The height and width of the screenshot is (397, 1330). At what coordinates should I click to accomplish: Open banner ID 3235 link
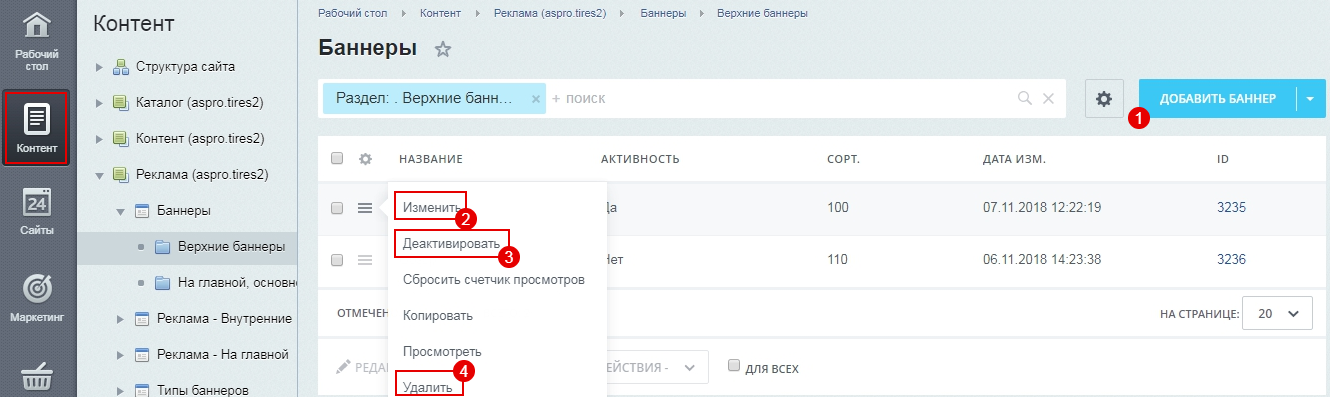[x=1231, y=208]
